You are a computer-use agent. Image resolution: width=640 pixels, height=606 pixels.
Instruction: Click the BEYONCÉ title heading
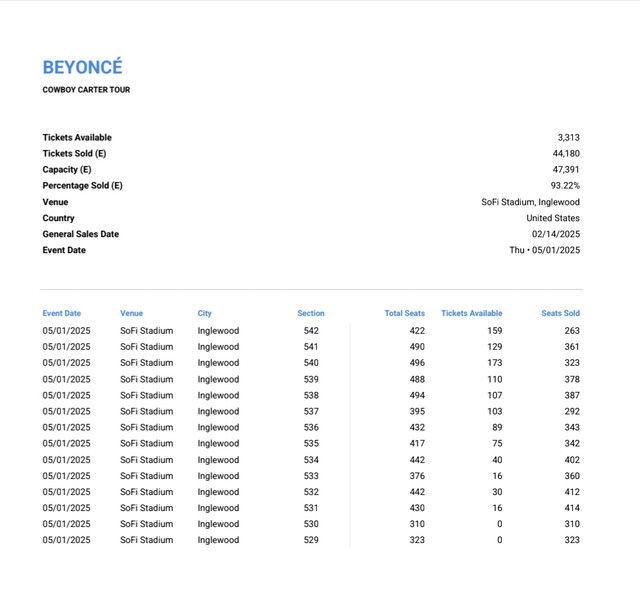click(82, 67)
